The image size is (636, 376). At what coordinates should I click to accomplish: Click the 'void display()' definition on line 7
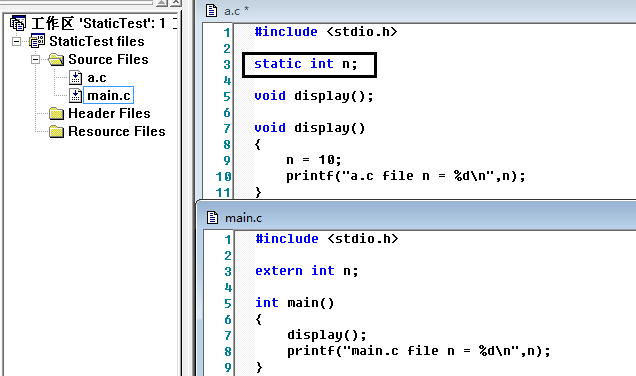(x=310, y=128)
